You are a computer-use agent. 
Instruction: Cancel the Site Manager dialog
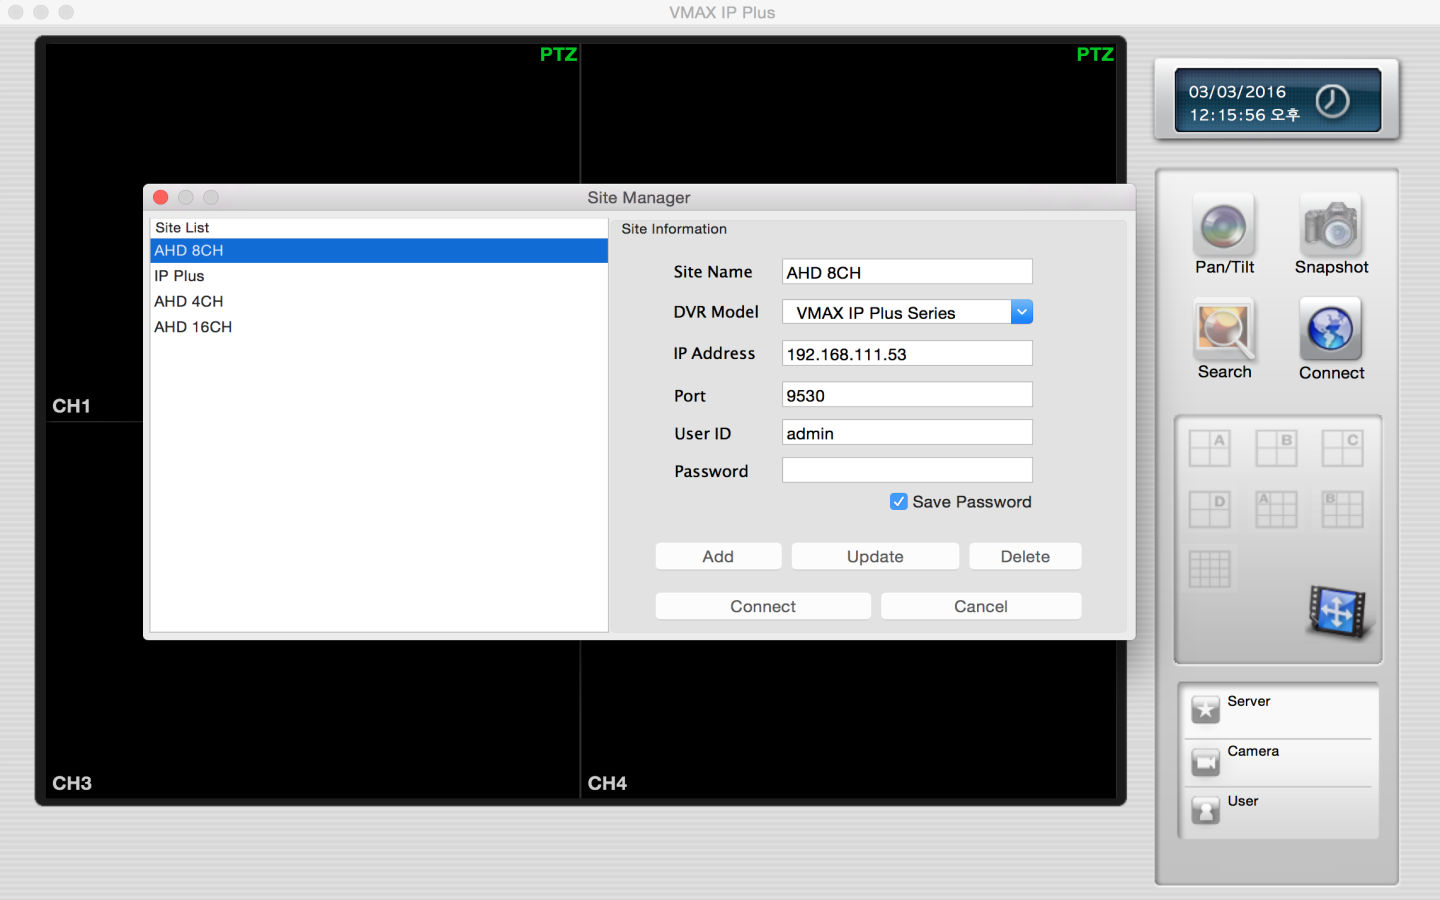[981, 606]
